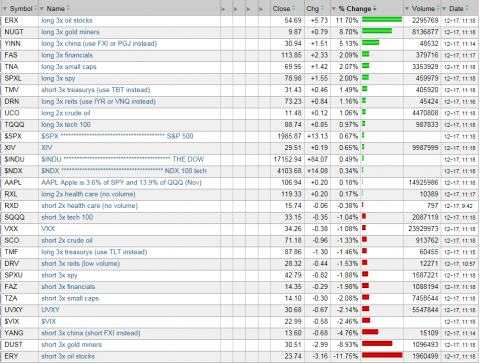Sort the table by Symbol column arrows
Image resolution: width=480 pixels, height=364 pixels.
coord(35,8)
